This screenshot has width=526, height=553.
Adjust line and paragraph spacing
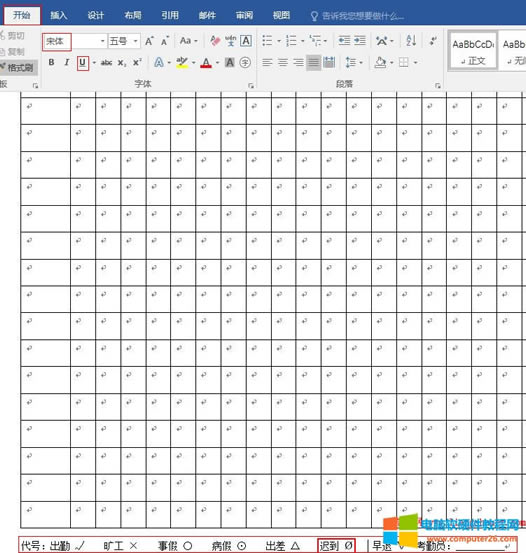pyautogui.click(x=351, y=63)
